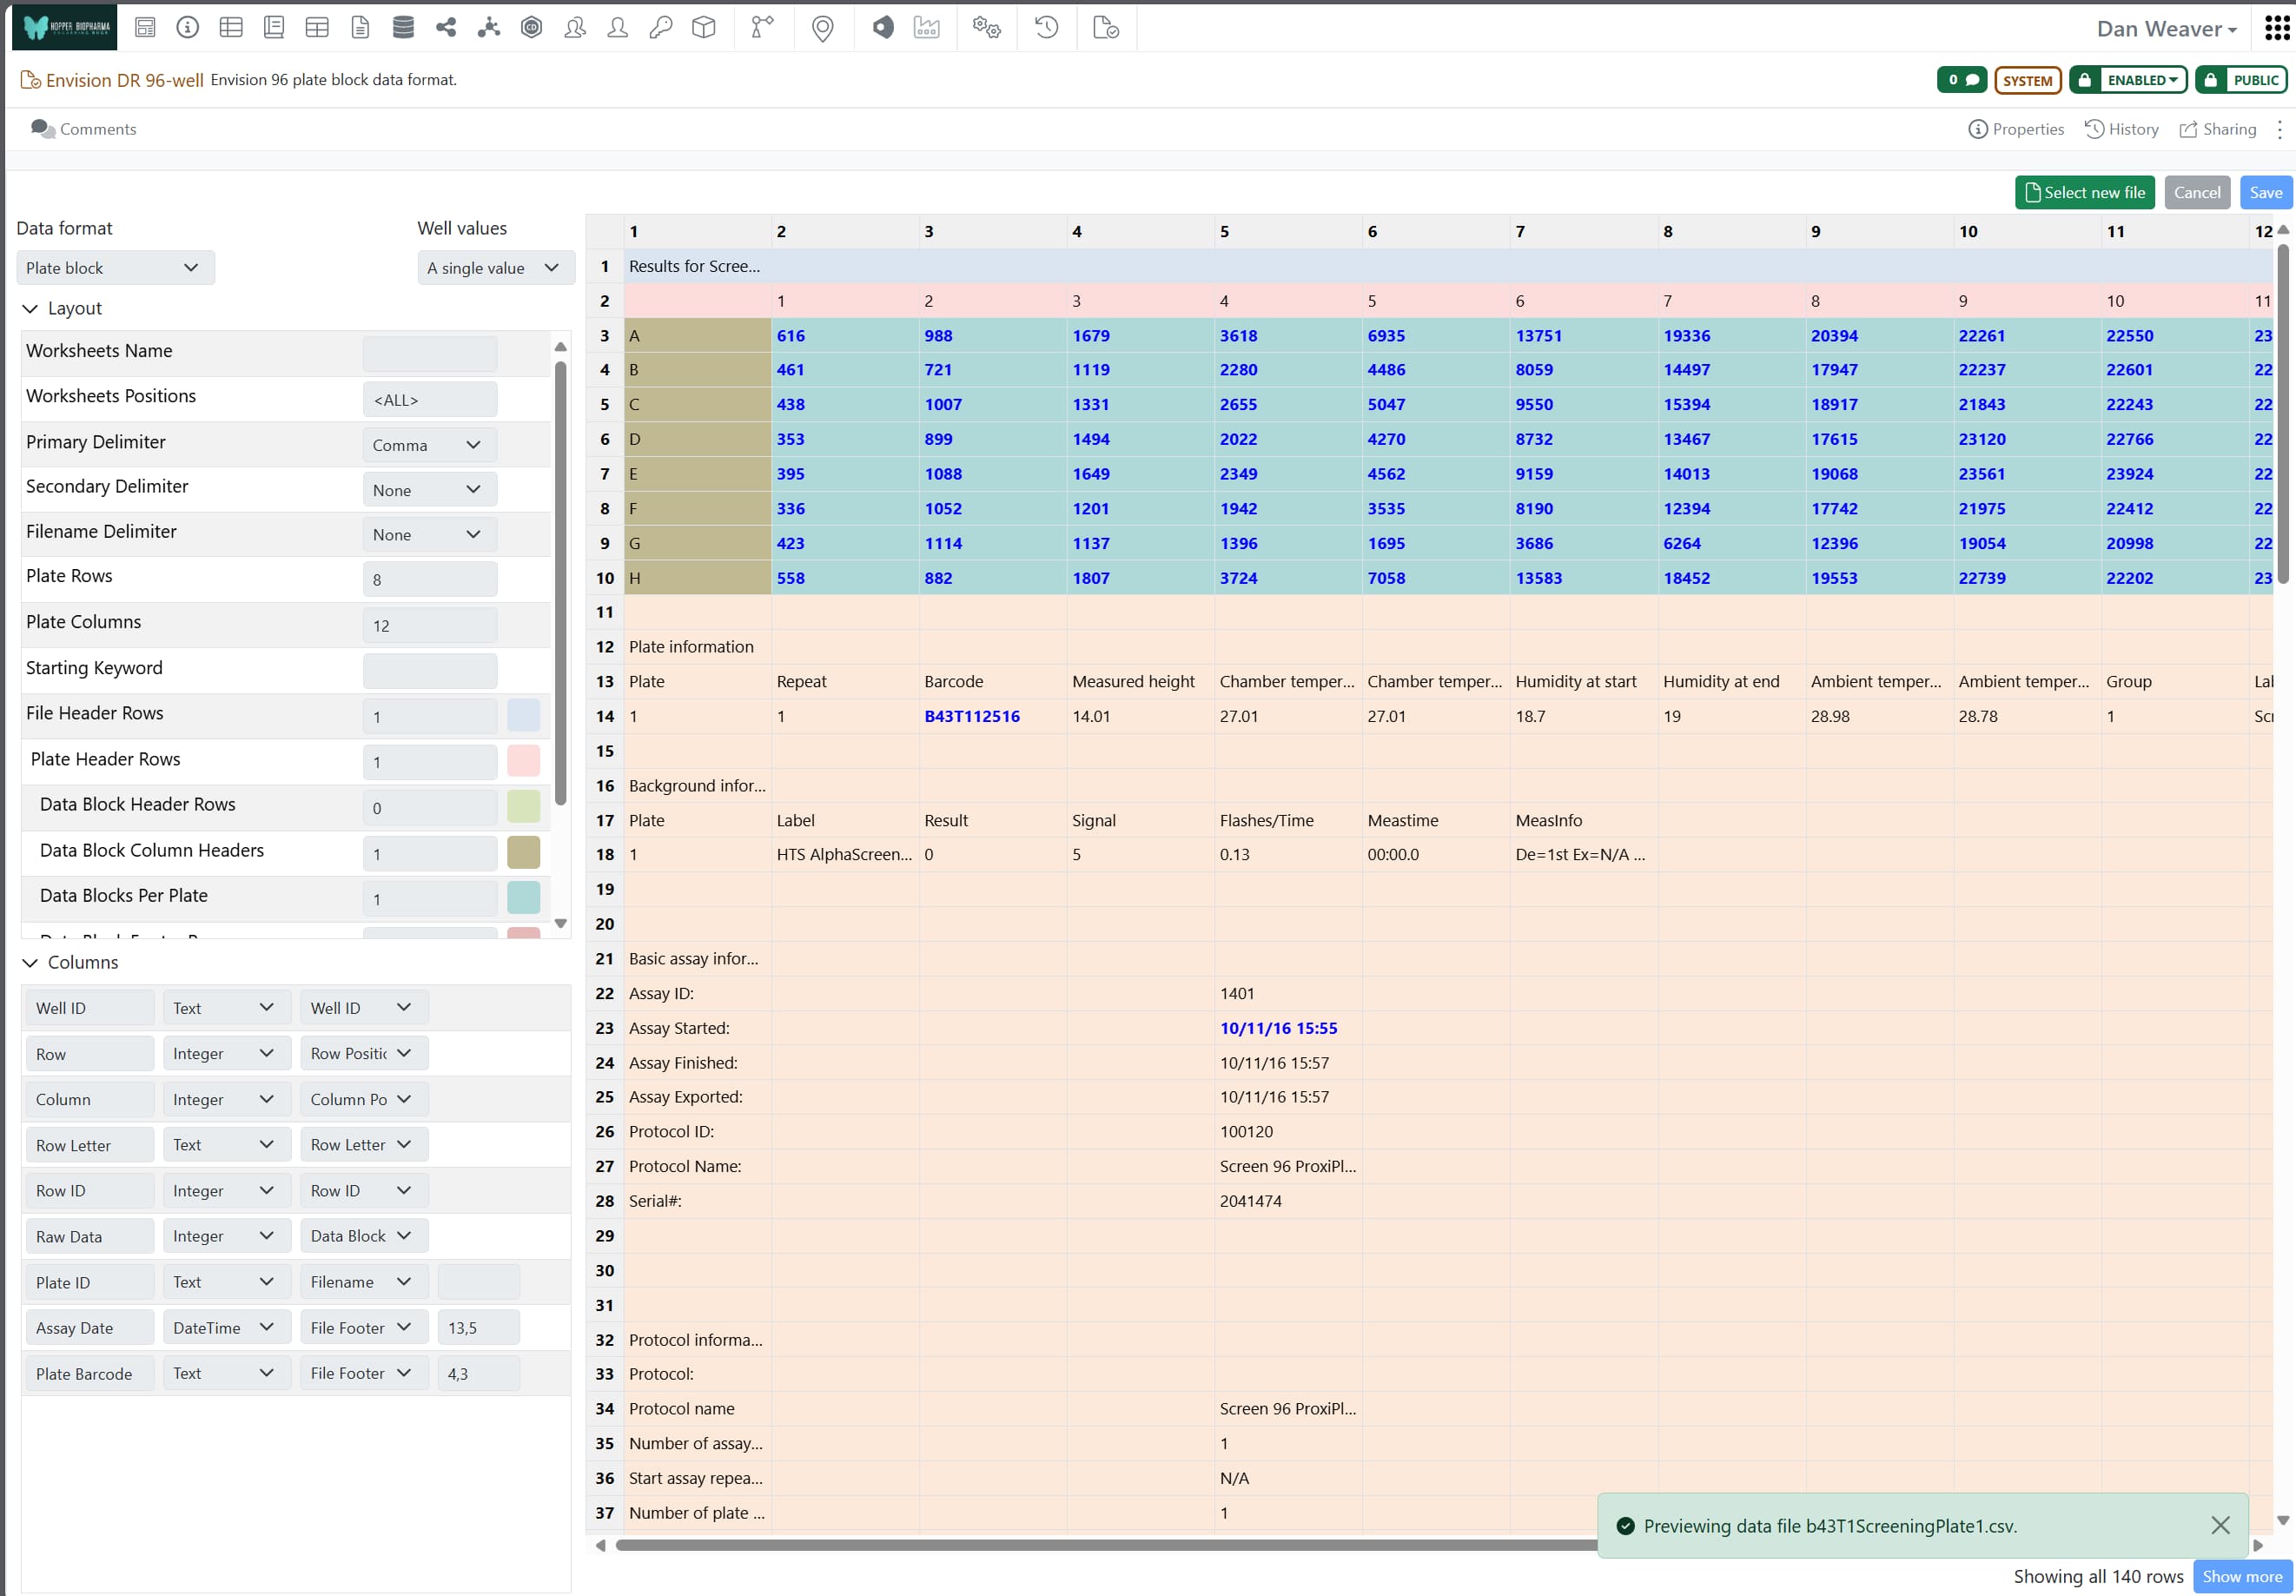Screen dimensions: 2296x1596
Task: Click the clock history icon in toolbar
Action: tap(1046, 27)
